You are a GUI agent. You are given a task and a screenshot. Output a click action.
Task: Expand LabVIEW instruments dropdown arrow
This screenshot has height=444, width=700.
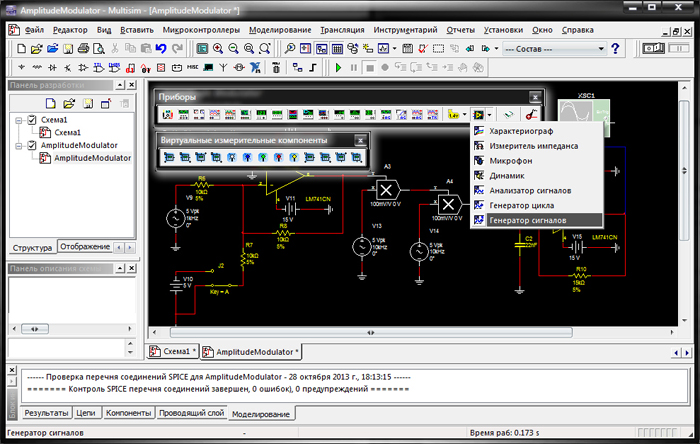coord(490,115)
